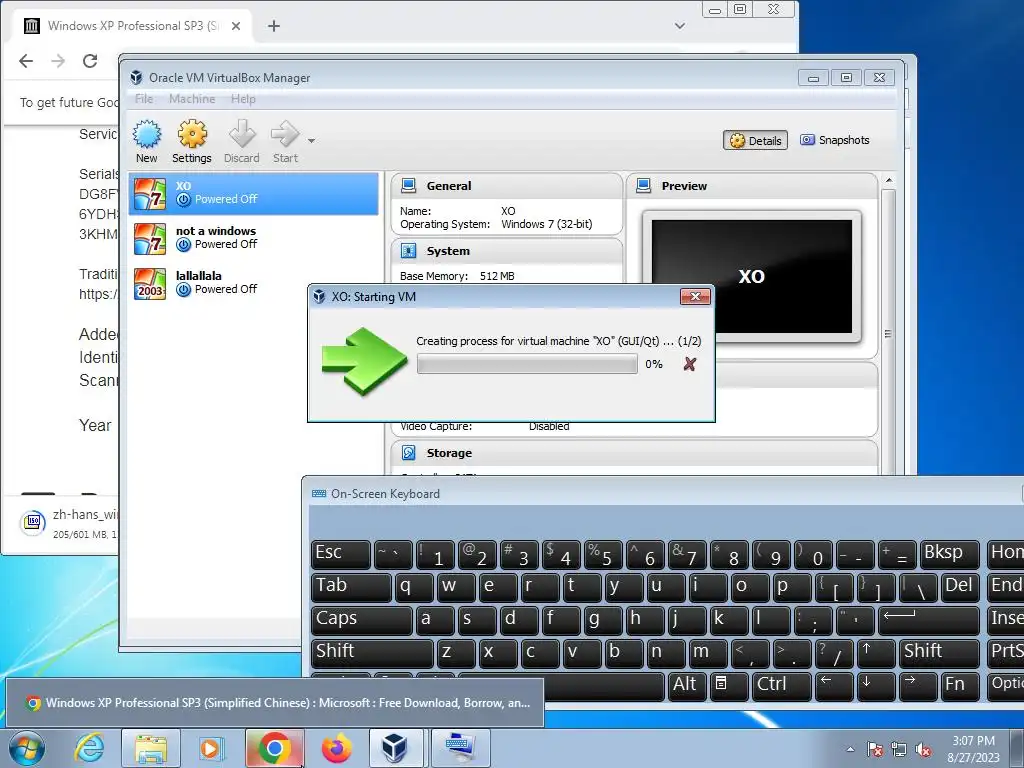
Task: Click the q key on On-Screen Keyboard
Action: [x=415, y=586]
